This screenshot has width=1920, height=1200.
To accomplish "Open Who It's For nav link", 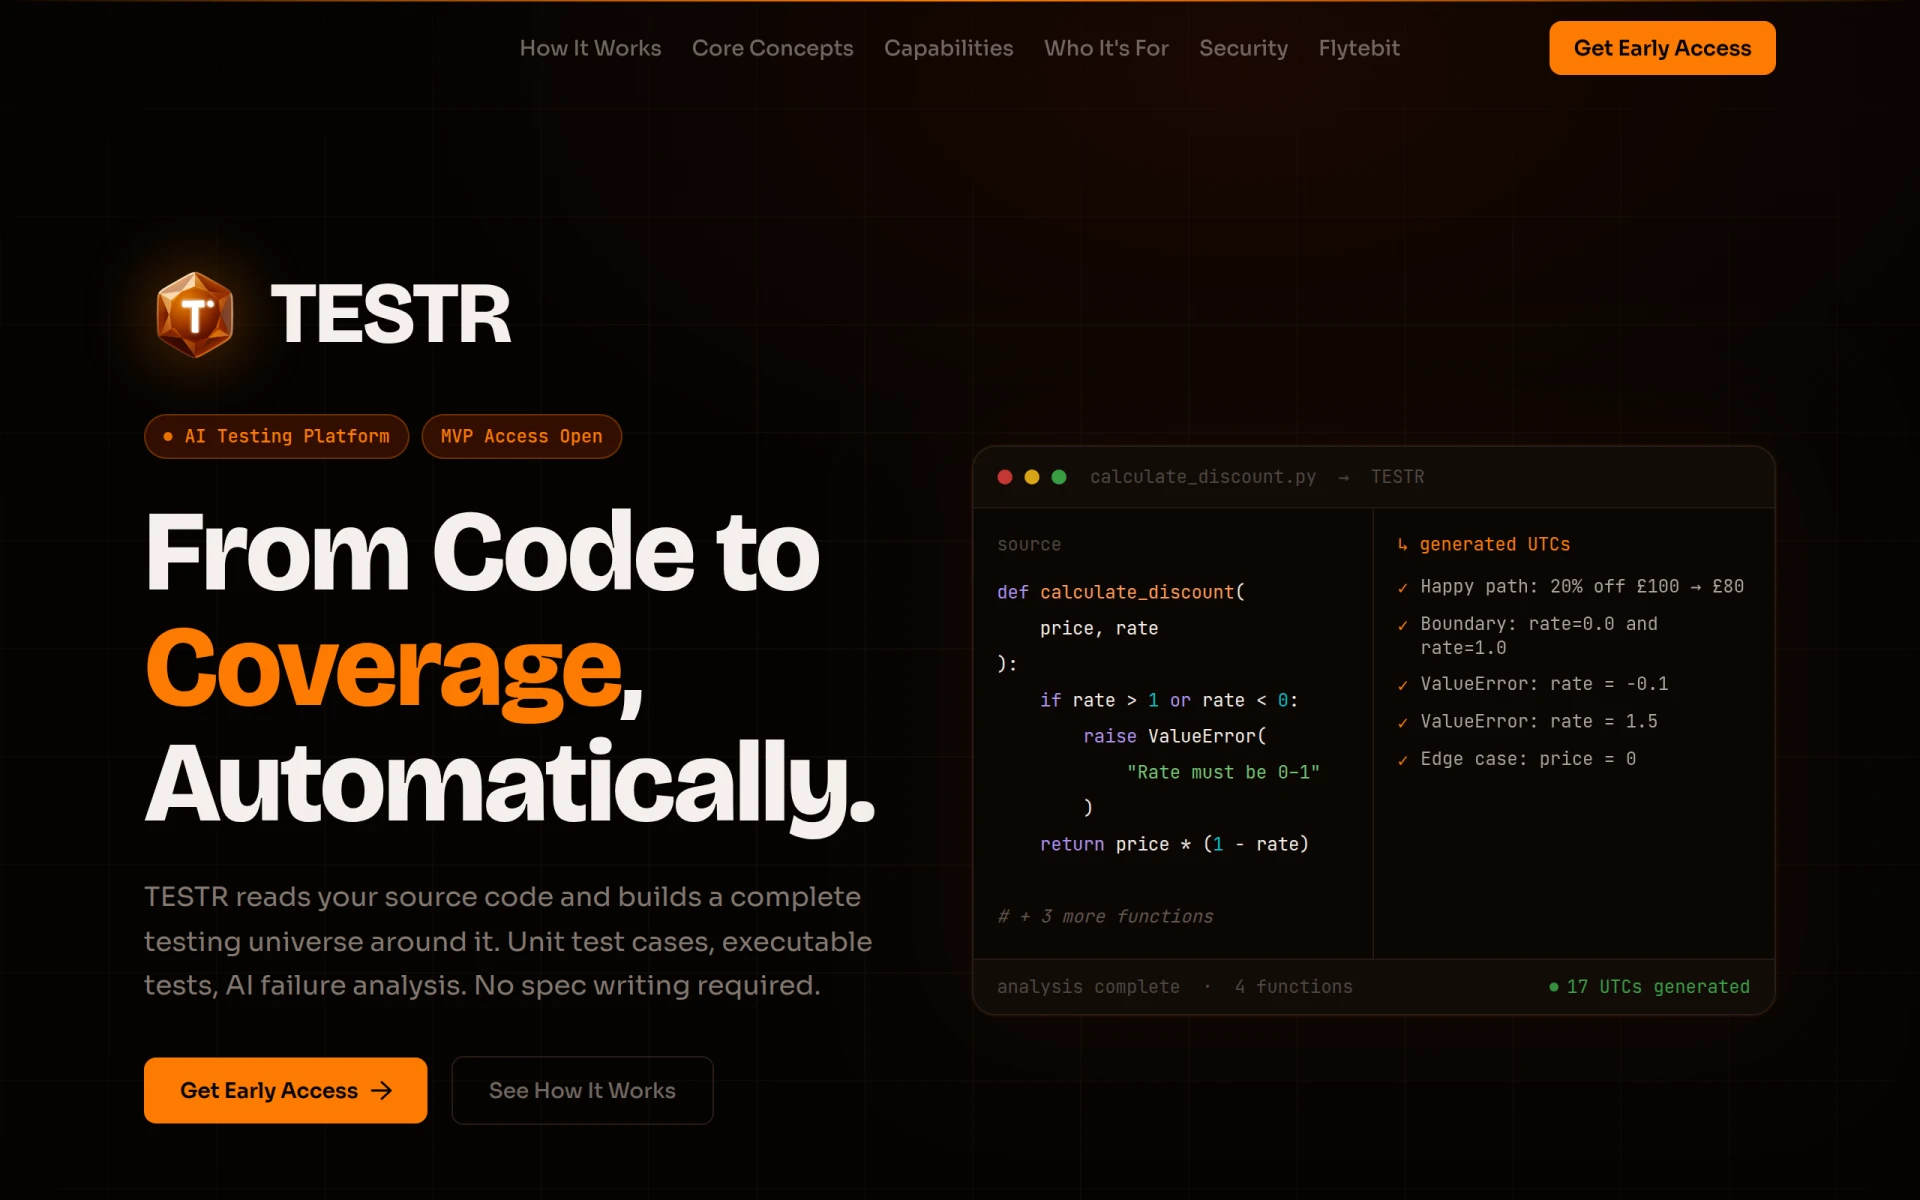I will tap(1106, 48).
